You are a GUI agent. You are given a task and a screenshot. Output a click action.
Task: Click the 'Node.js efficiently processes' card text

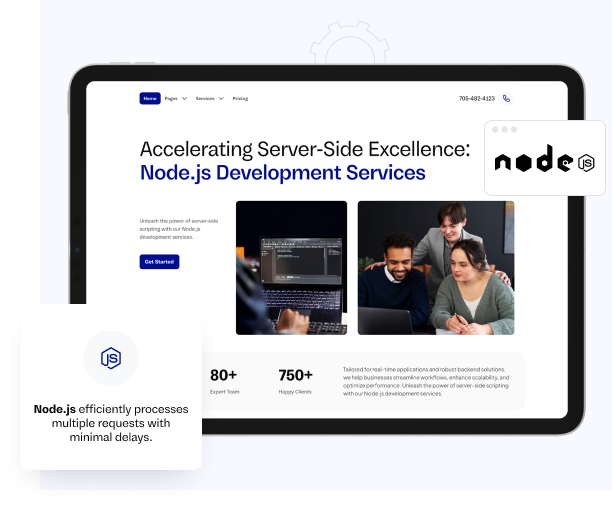pyautogui.click(x=111, y=423)
